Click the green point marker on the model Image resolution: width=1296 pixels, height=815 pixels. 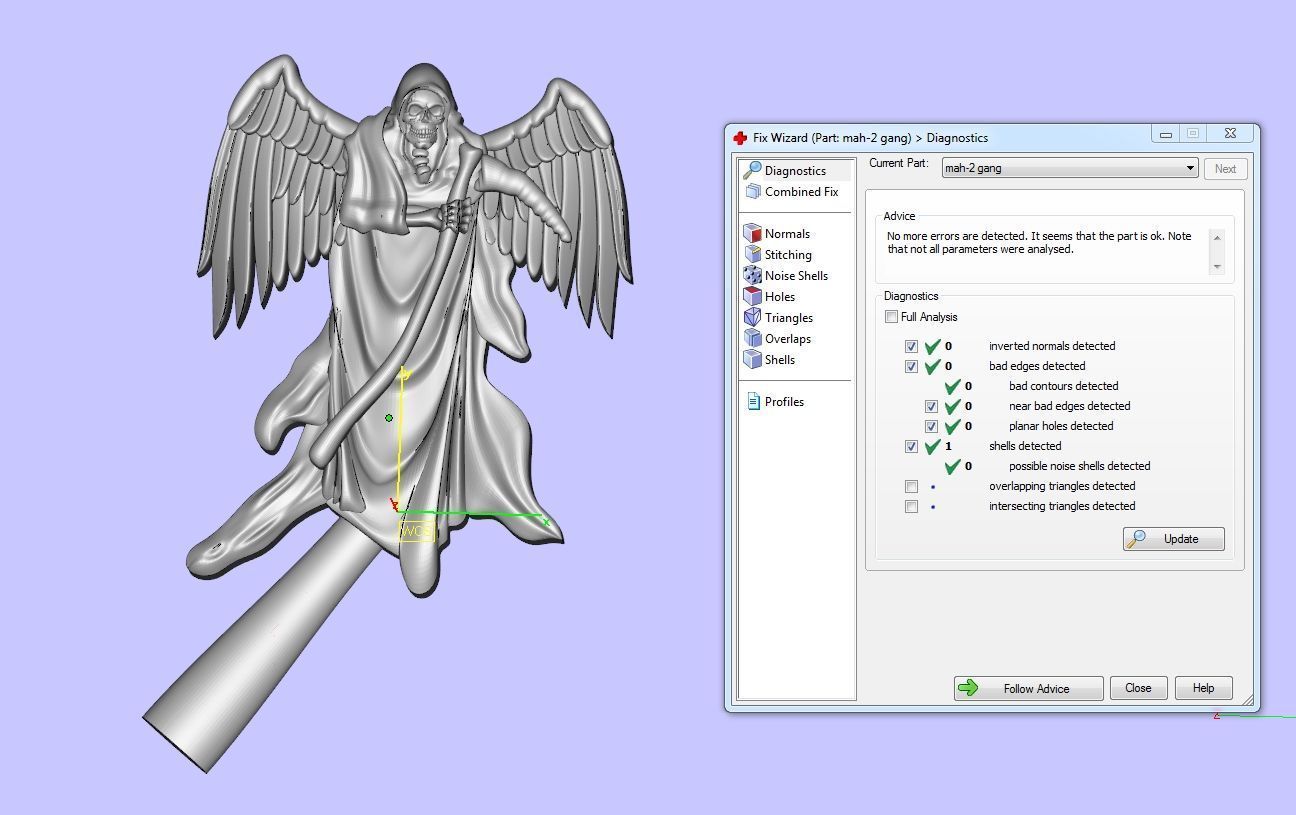(389, 418)
